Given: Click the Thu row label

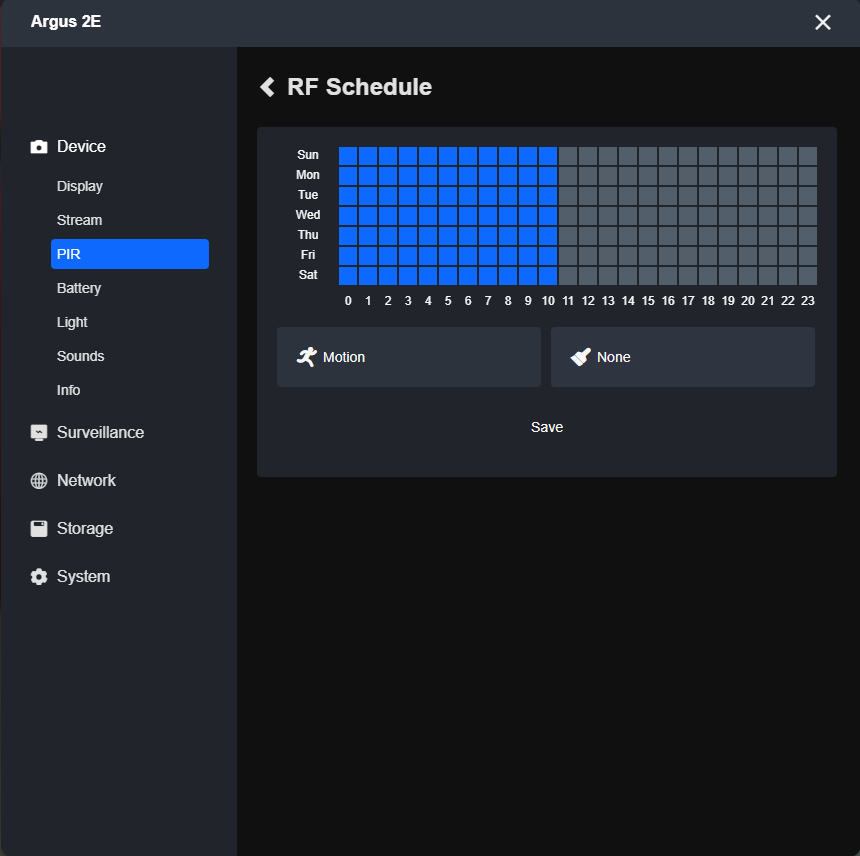Looking at the screenshot, I should pyautogui.click(x=308, y=235).
